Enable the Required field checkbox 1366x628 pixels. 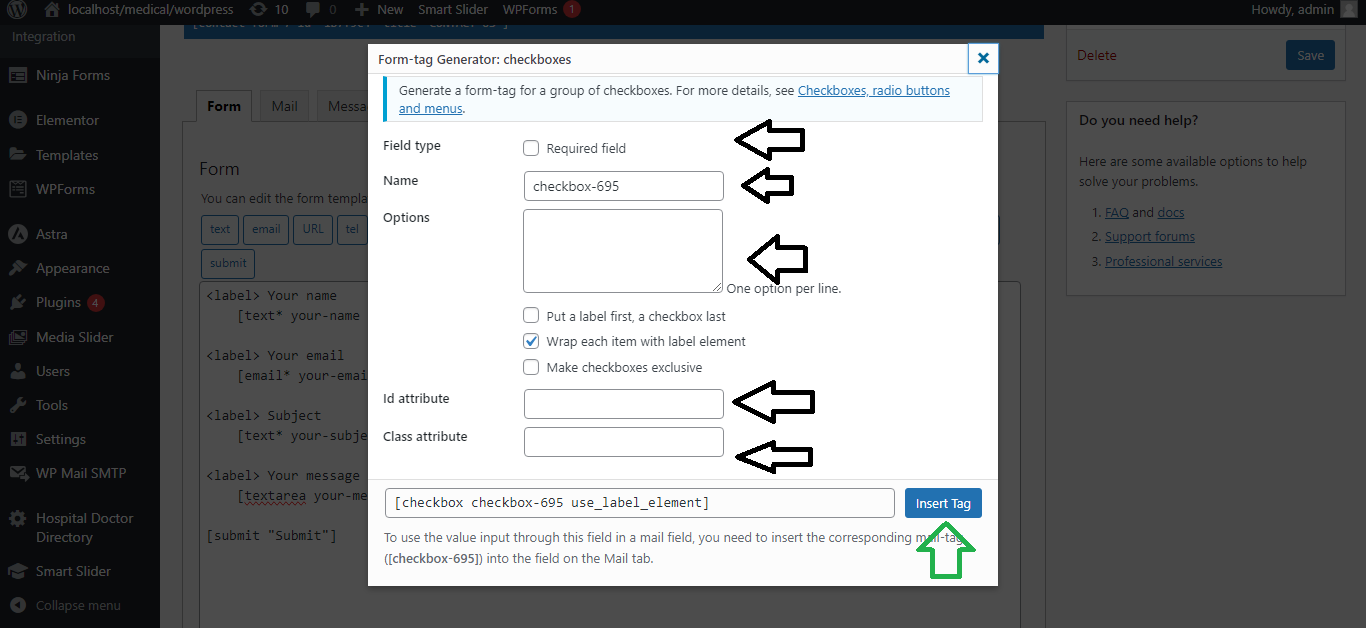coord(531,148)
